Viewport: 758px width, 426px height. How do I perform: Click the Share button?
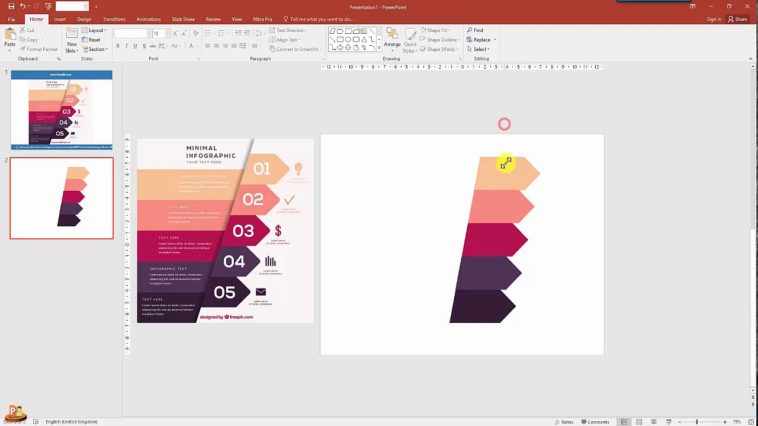pos(739,19)
